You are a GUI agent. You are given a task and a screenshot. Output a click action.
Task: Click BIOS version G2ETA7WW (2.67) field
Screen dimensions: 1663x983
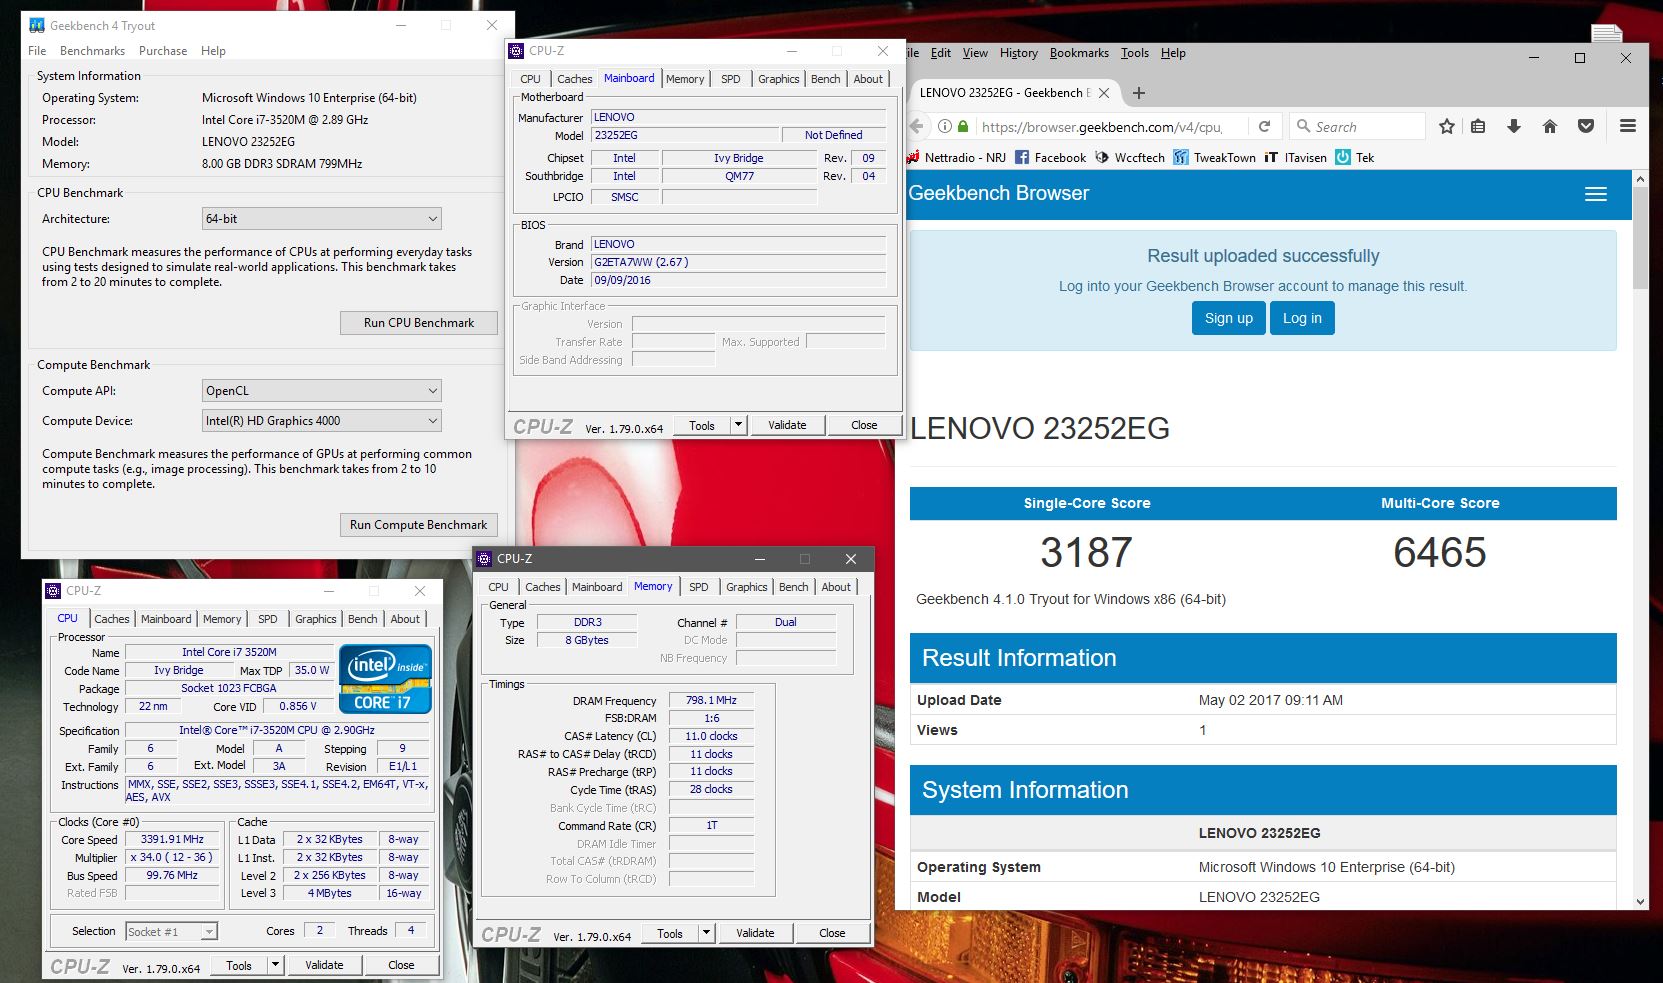click(739, 262)
